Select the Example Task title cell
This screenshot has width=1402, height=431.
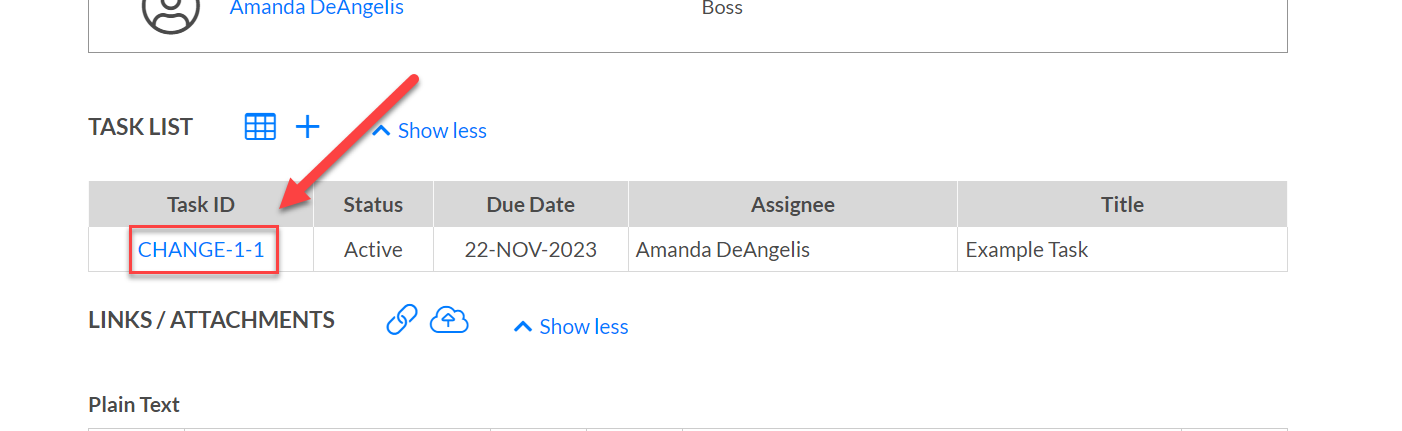1122,250
